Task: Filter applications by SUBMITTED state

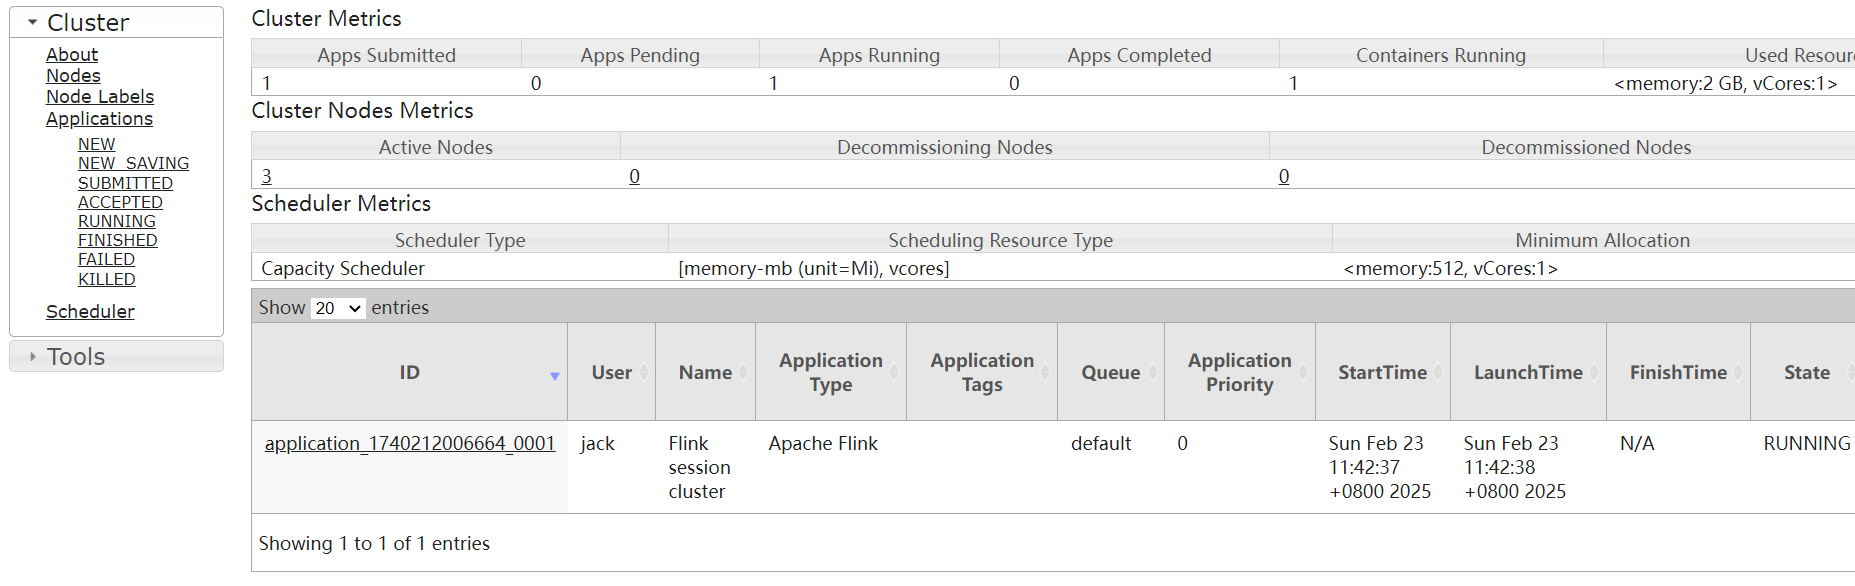Action: (x=125, y=183)
